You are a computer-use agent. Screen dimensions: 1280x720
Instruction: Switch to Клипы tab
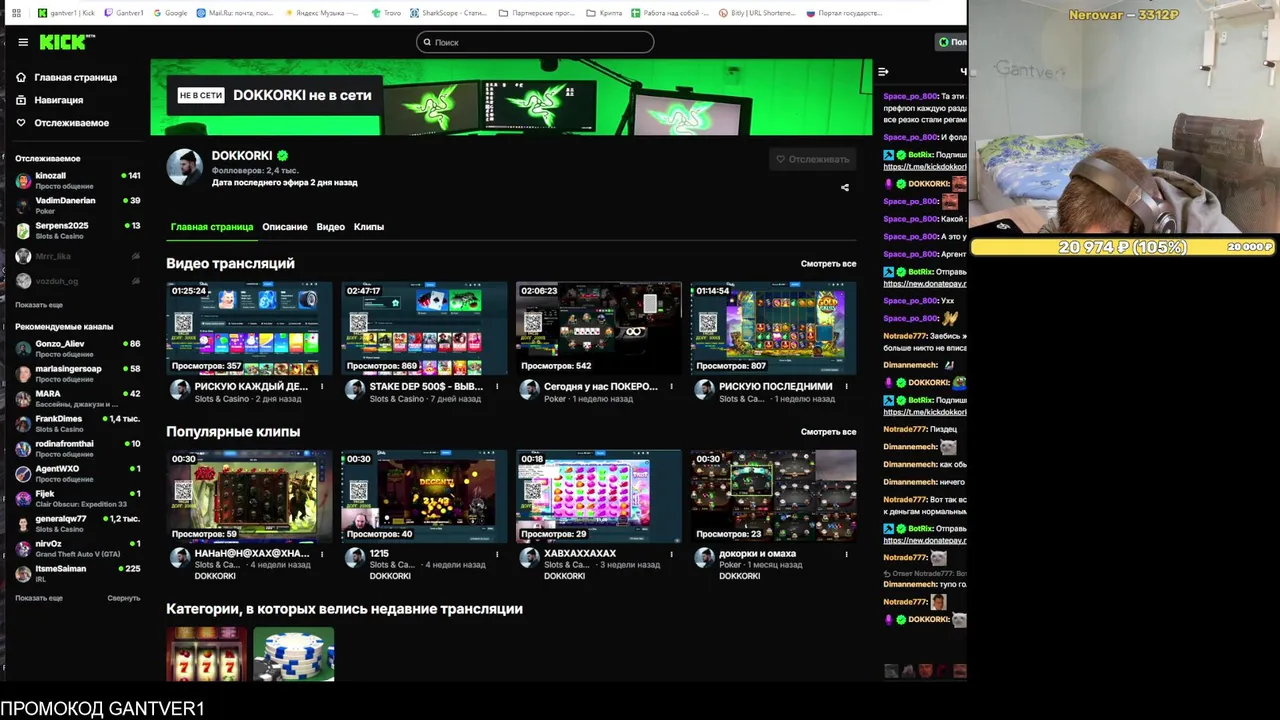369,227
